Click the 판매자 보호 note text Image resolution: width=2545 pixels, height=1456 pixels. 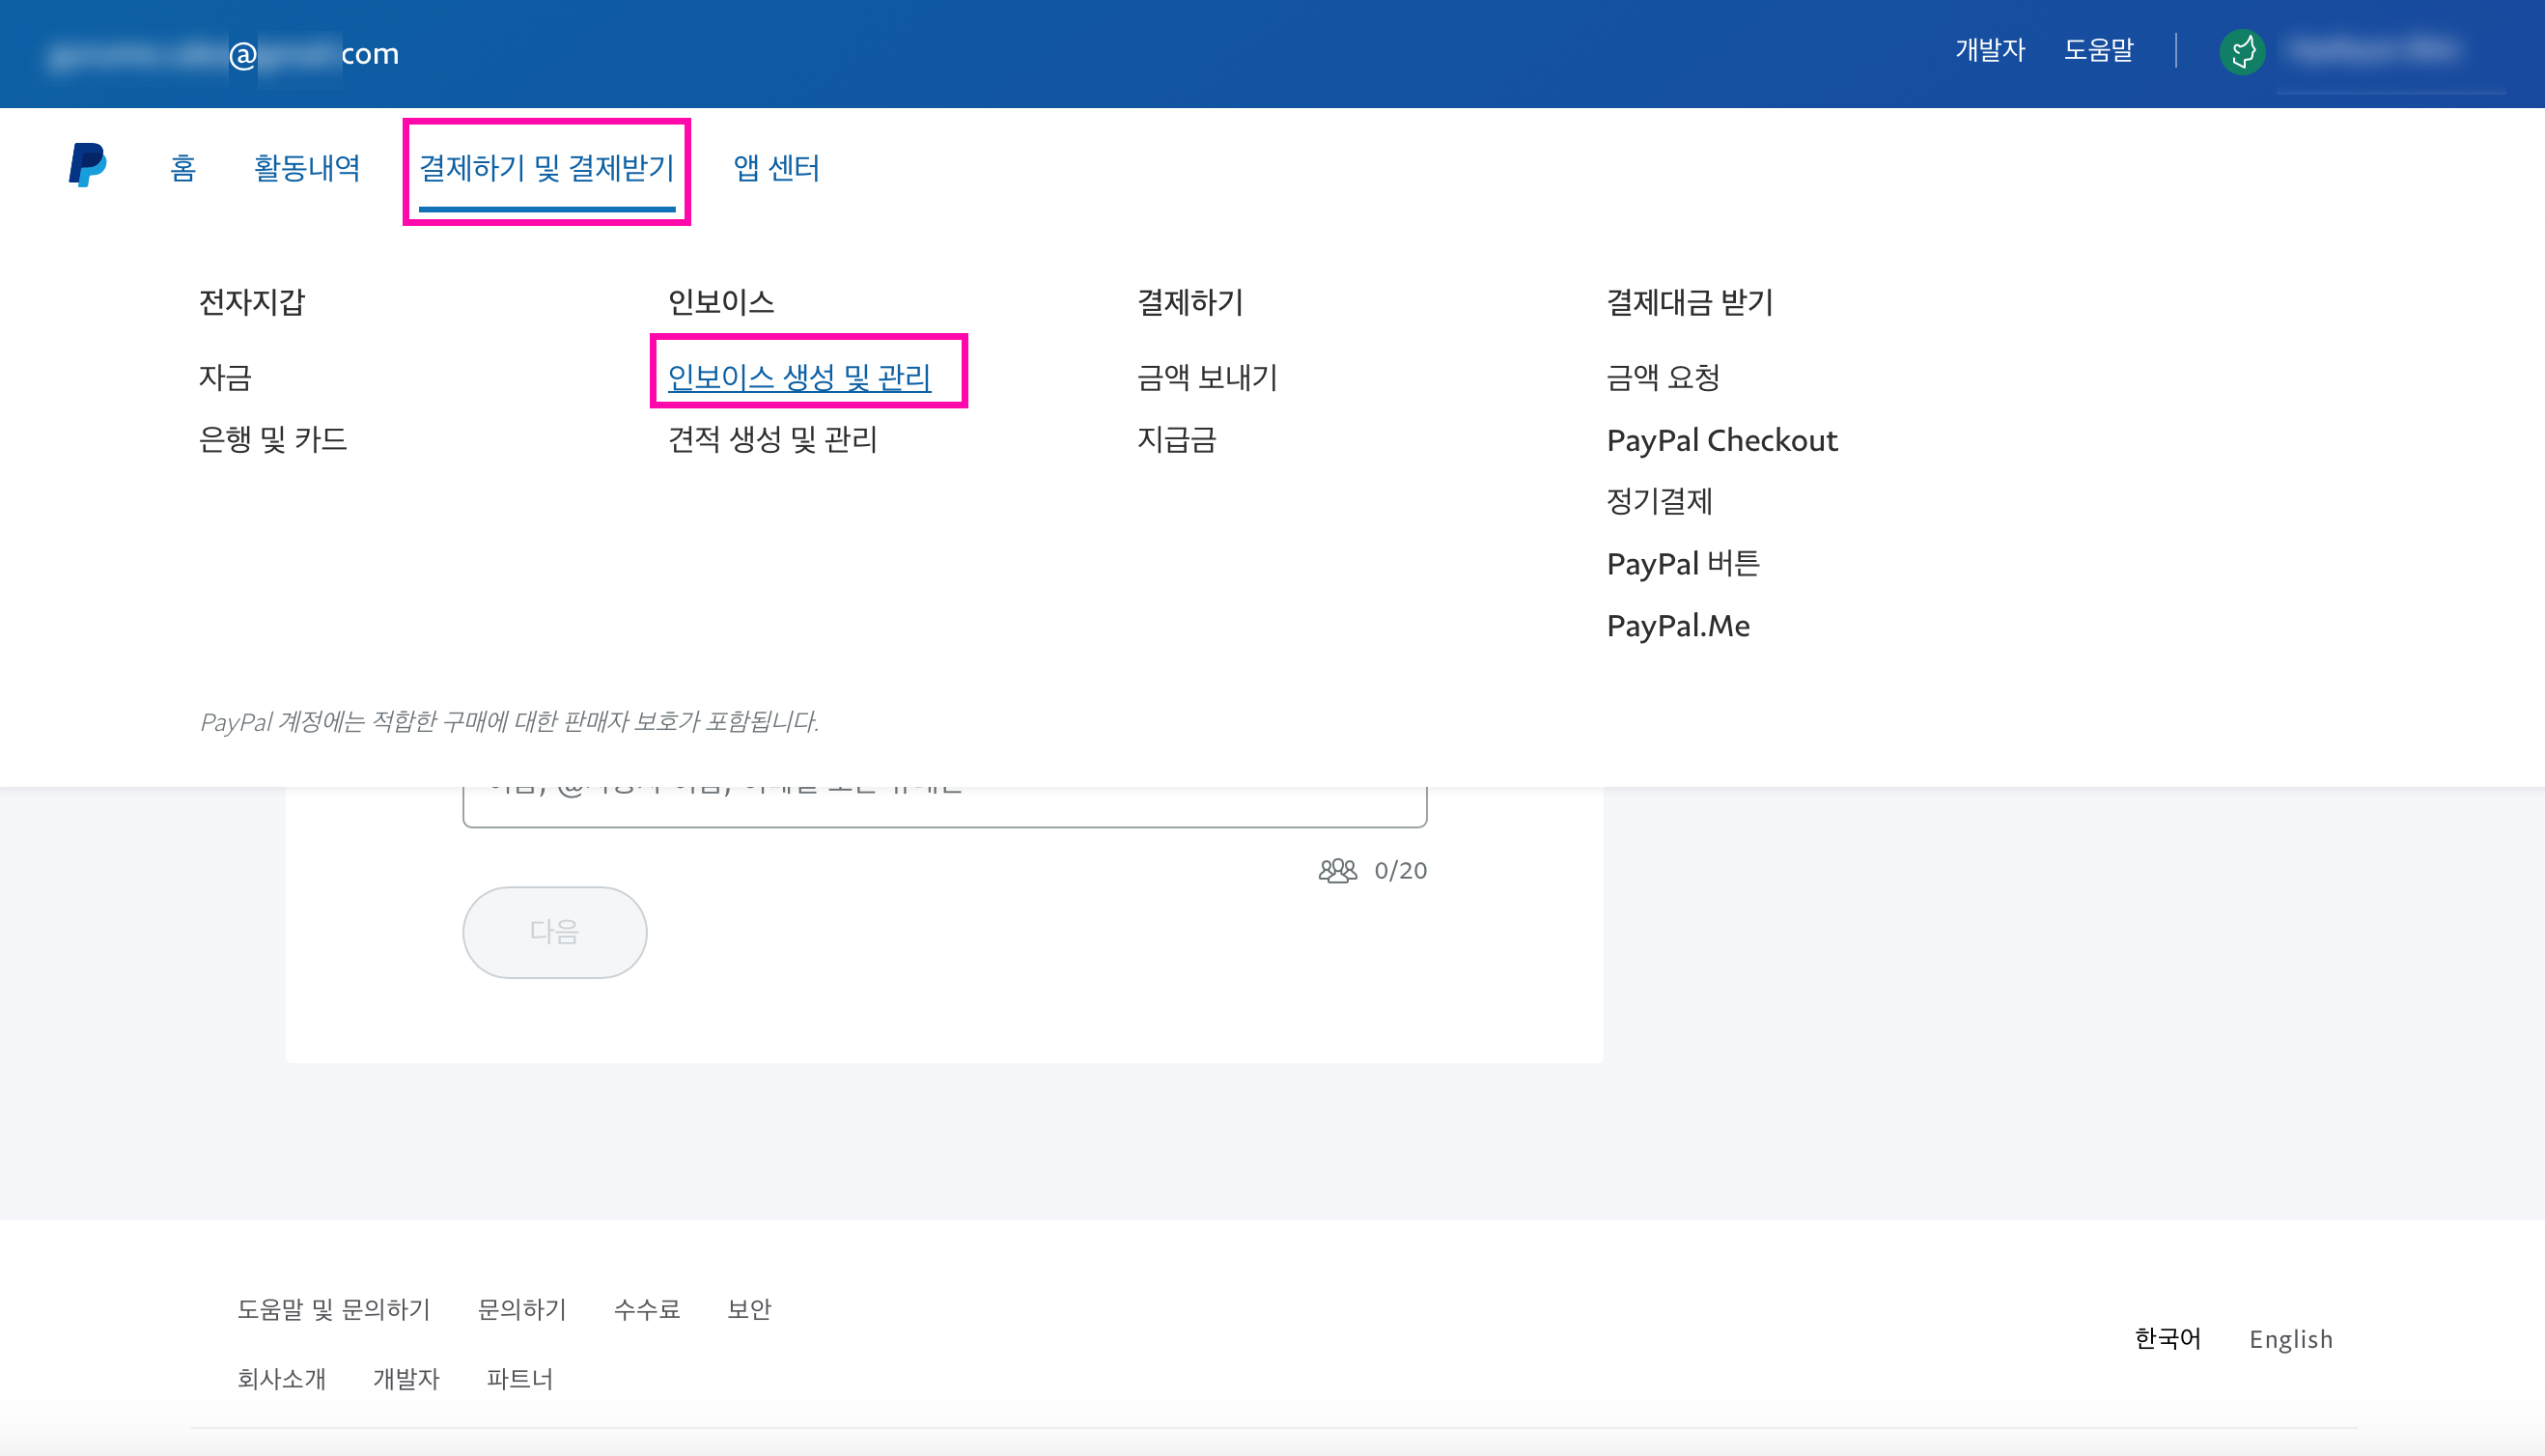click(x=509, y=721)
